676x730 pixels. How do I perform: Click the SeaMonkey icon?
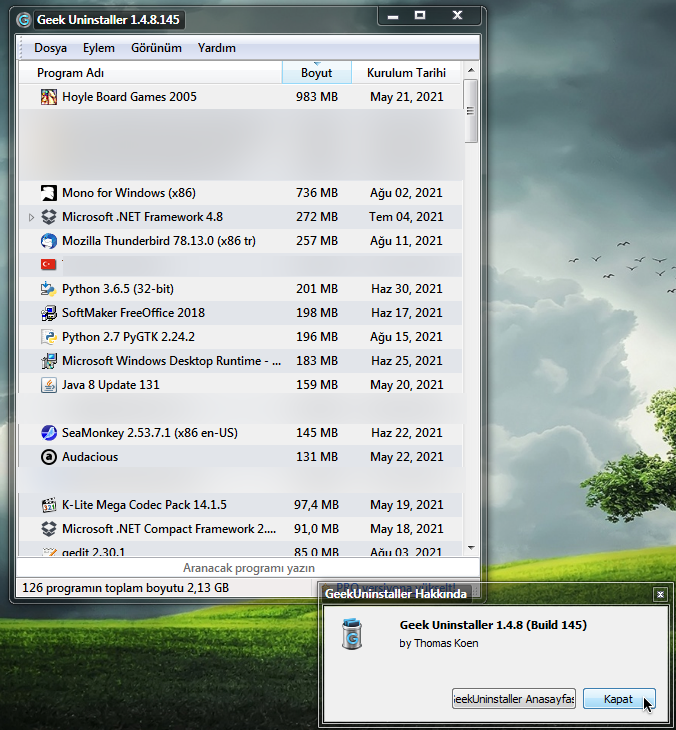48,433
